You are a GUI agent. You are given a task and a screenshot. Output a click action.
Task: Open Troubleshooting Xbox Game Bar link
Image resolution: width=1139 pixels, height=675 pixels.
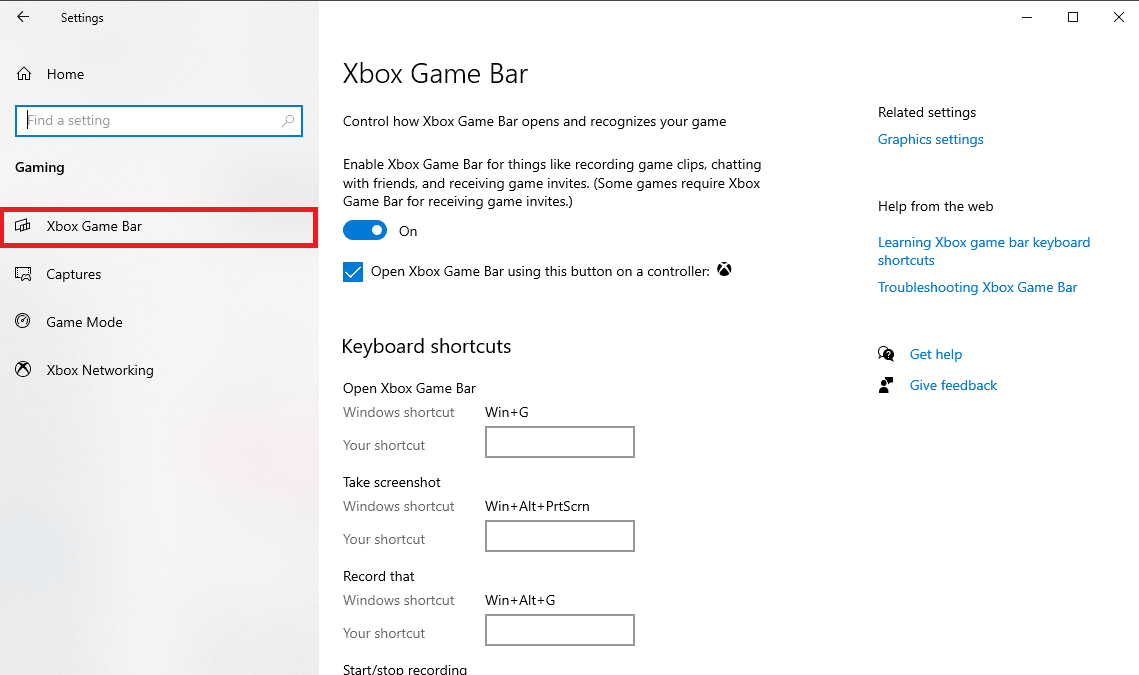tap(977, 288)
